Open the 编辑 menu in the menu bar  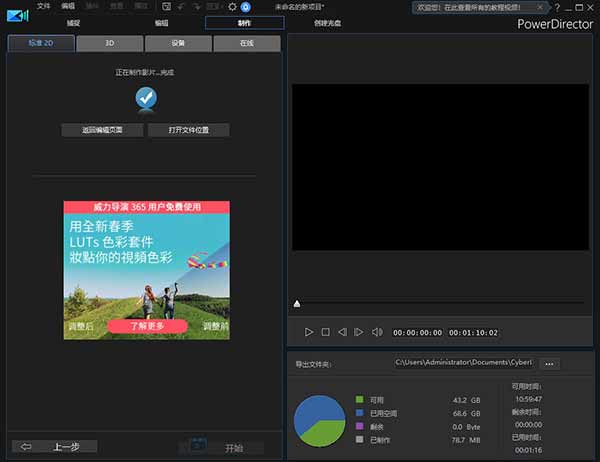point(68,6)
